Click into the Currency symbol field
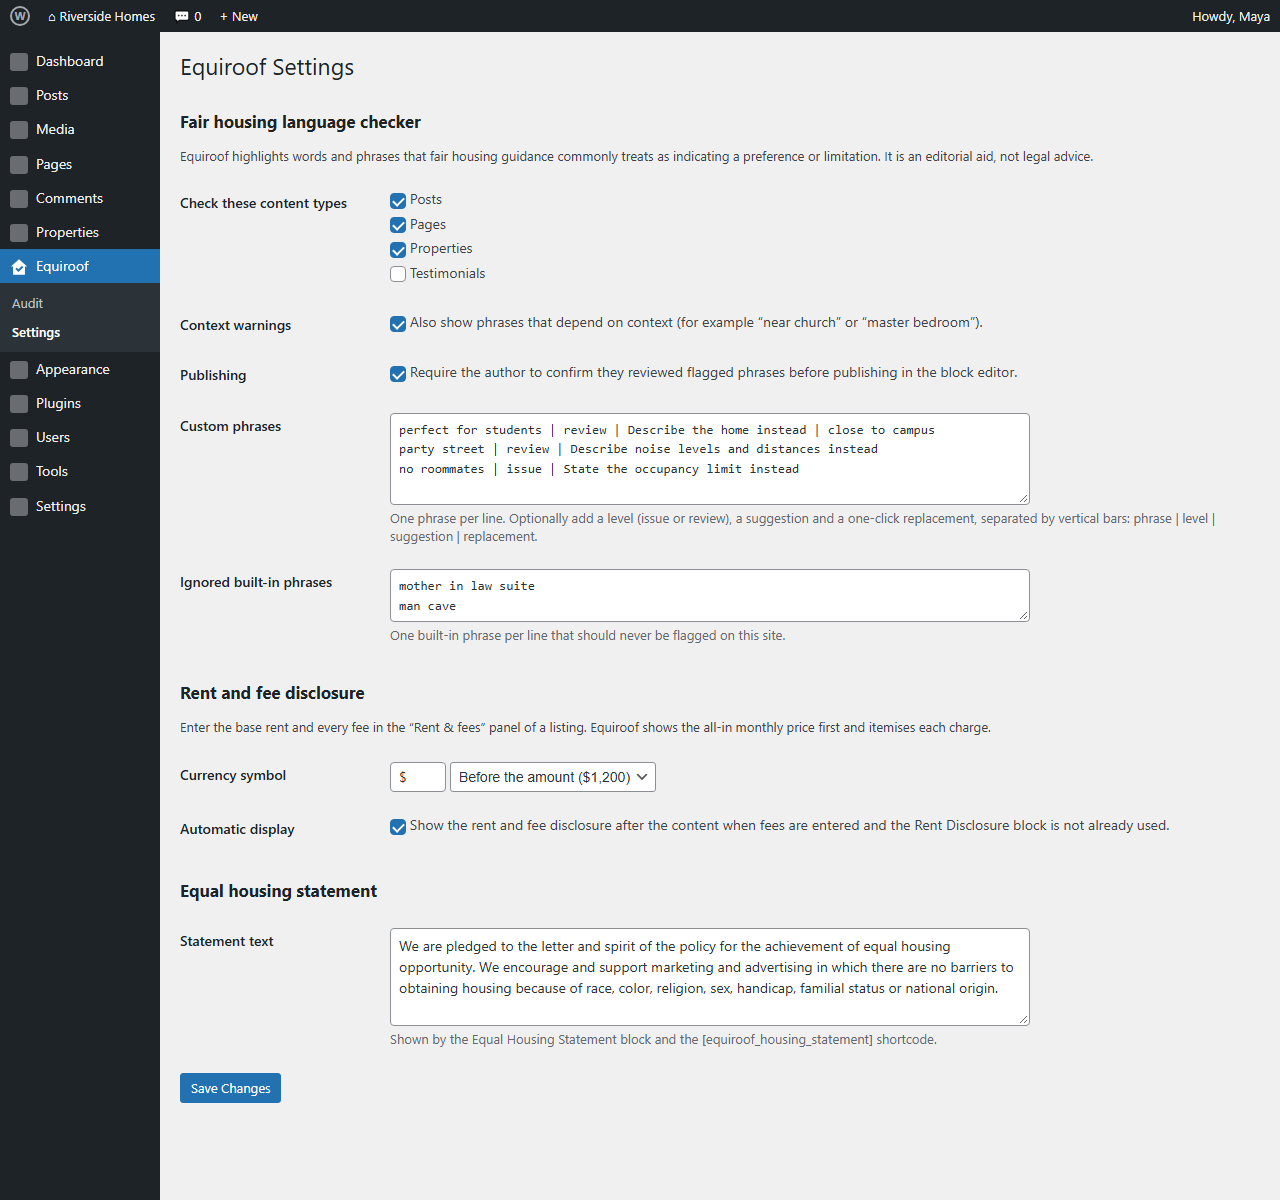This screenshot has width=1280, height=1200. 418,777
